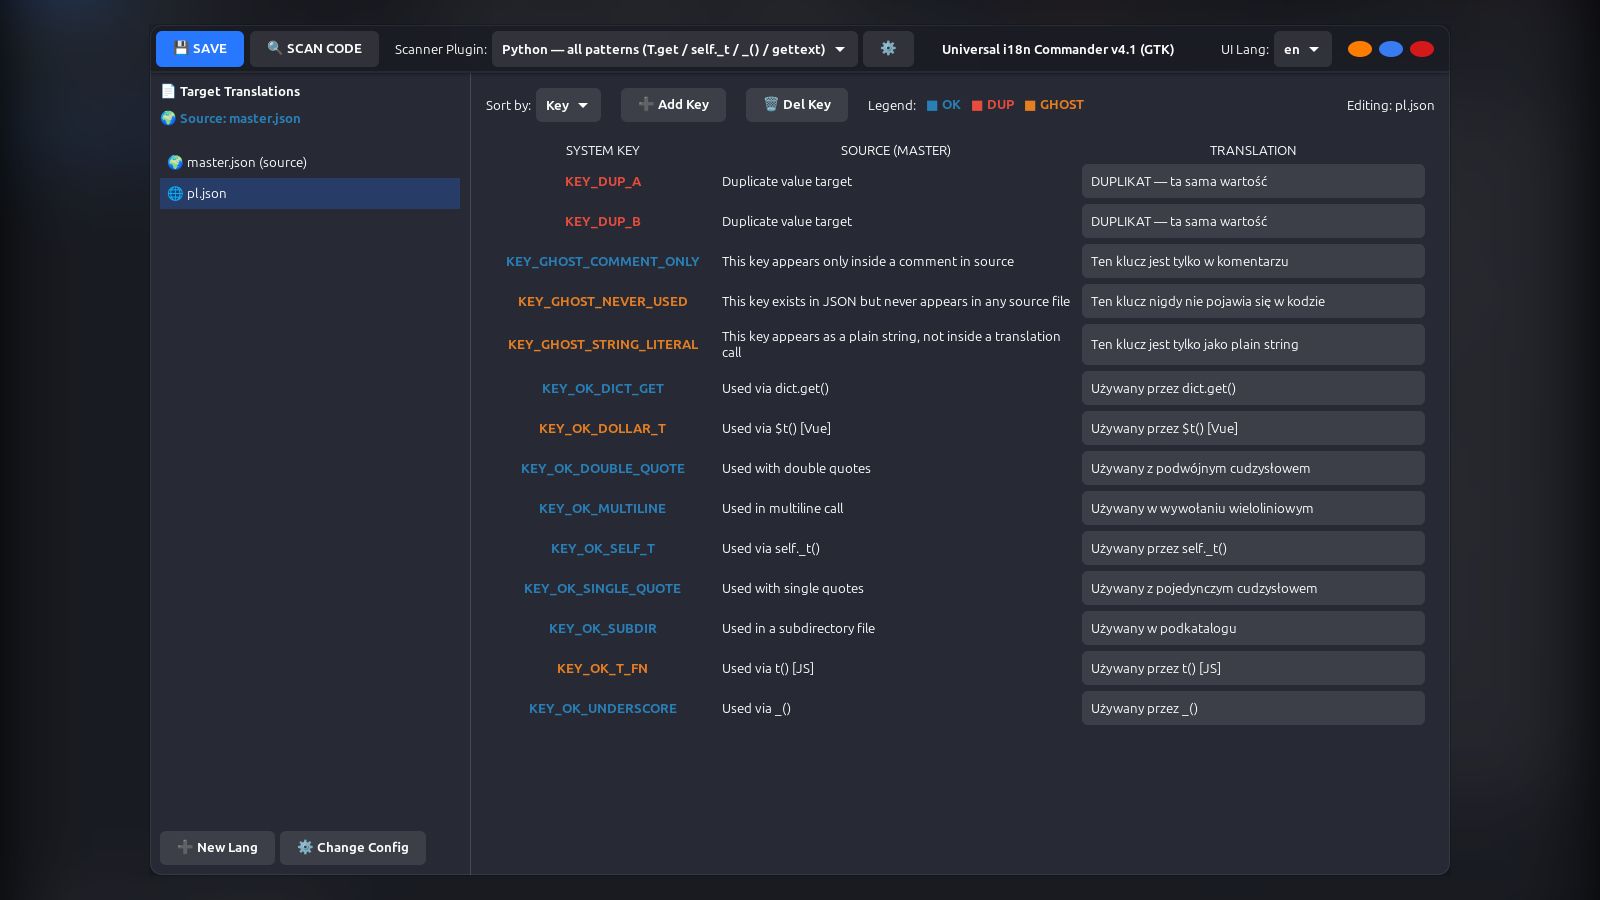Click source text 'Used via dict.get()'
1600x900 pixels.
[x=775, y=388]
